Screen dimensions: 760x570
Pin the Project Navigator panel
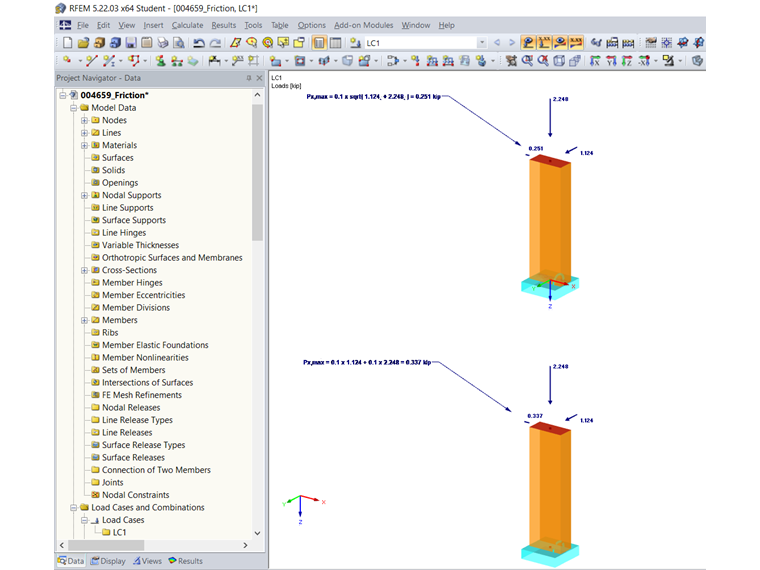click(249, 78)
